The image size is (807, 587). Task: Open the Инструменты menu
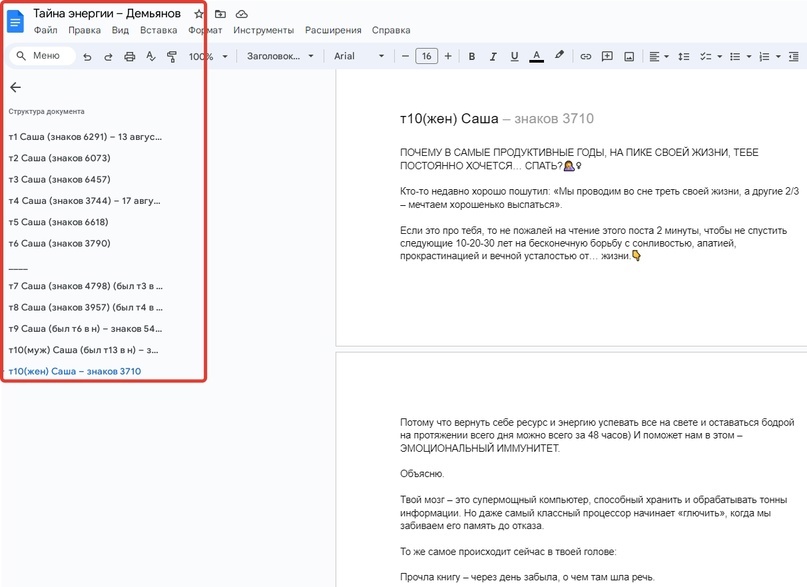[x=264, y=30]
